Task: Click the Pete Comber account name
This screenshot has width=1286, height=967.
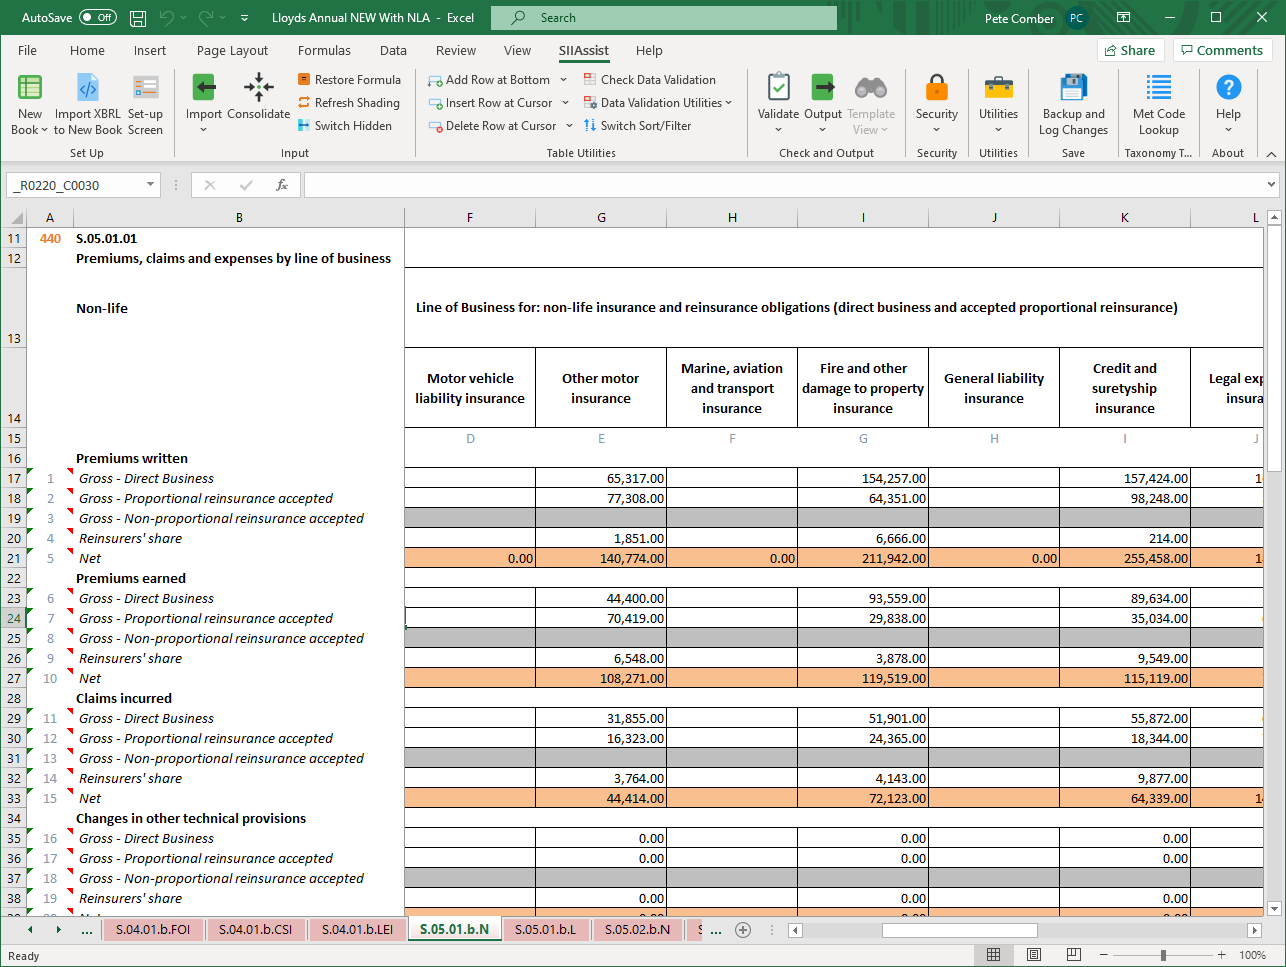Action: (1019, 18)
